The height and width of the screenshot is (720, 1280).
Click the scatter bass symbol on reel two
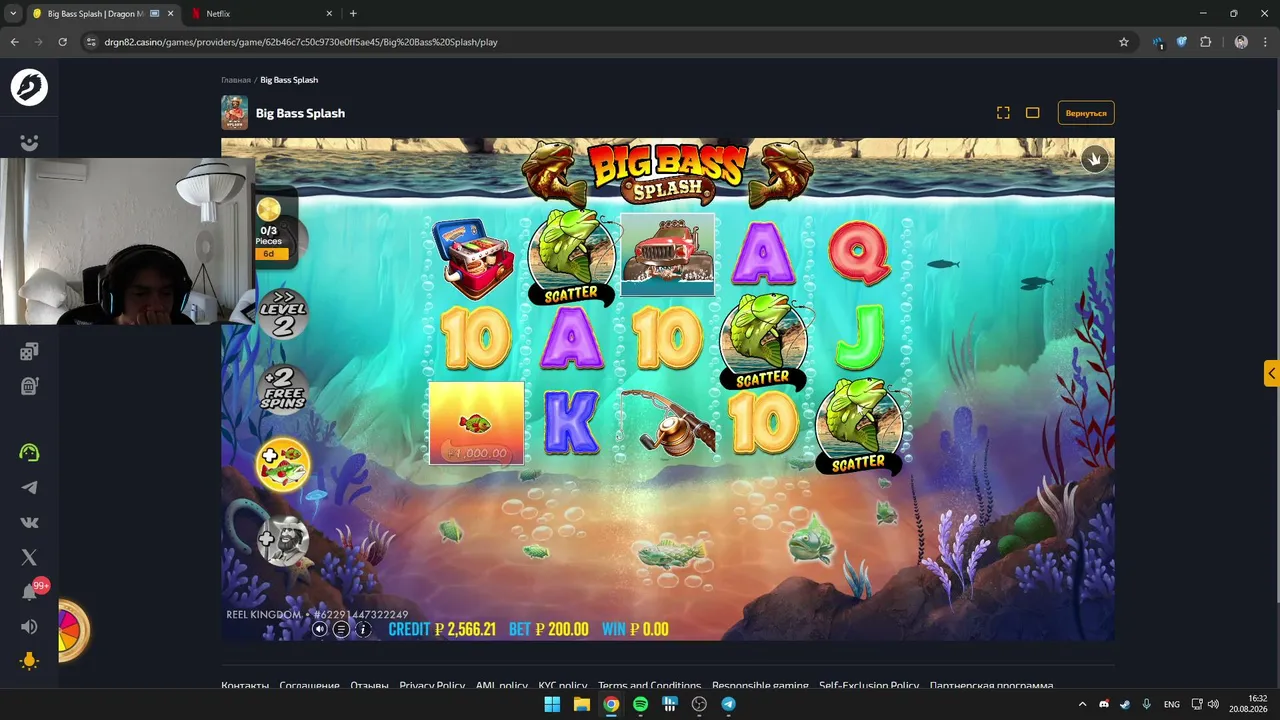tap(572, 257)
